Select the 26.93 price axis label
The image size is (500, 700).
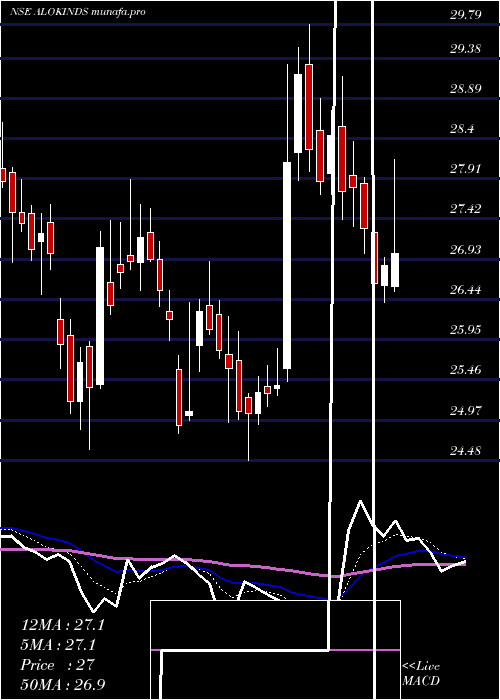tap(466, 250)
